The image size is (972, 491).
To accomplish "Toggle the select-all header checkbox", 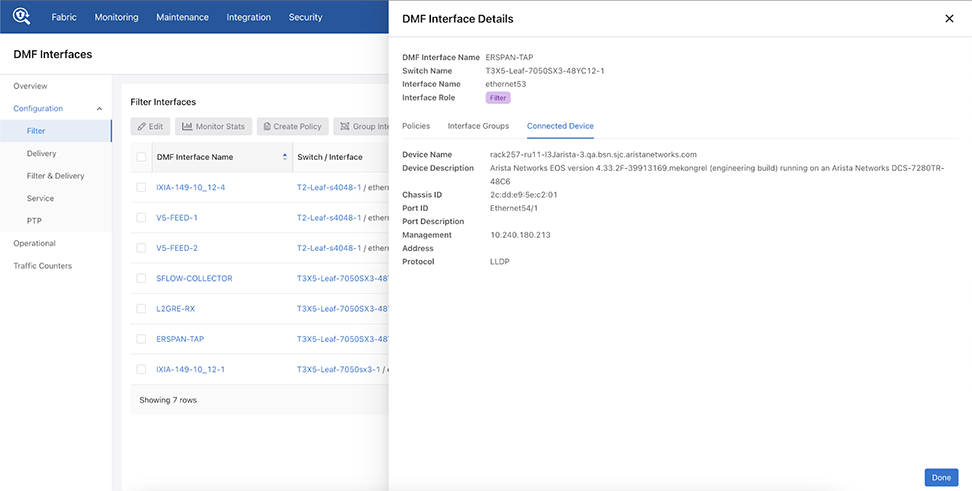I will 141,157.
